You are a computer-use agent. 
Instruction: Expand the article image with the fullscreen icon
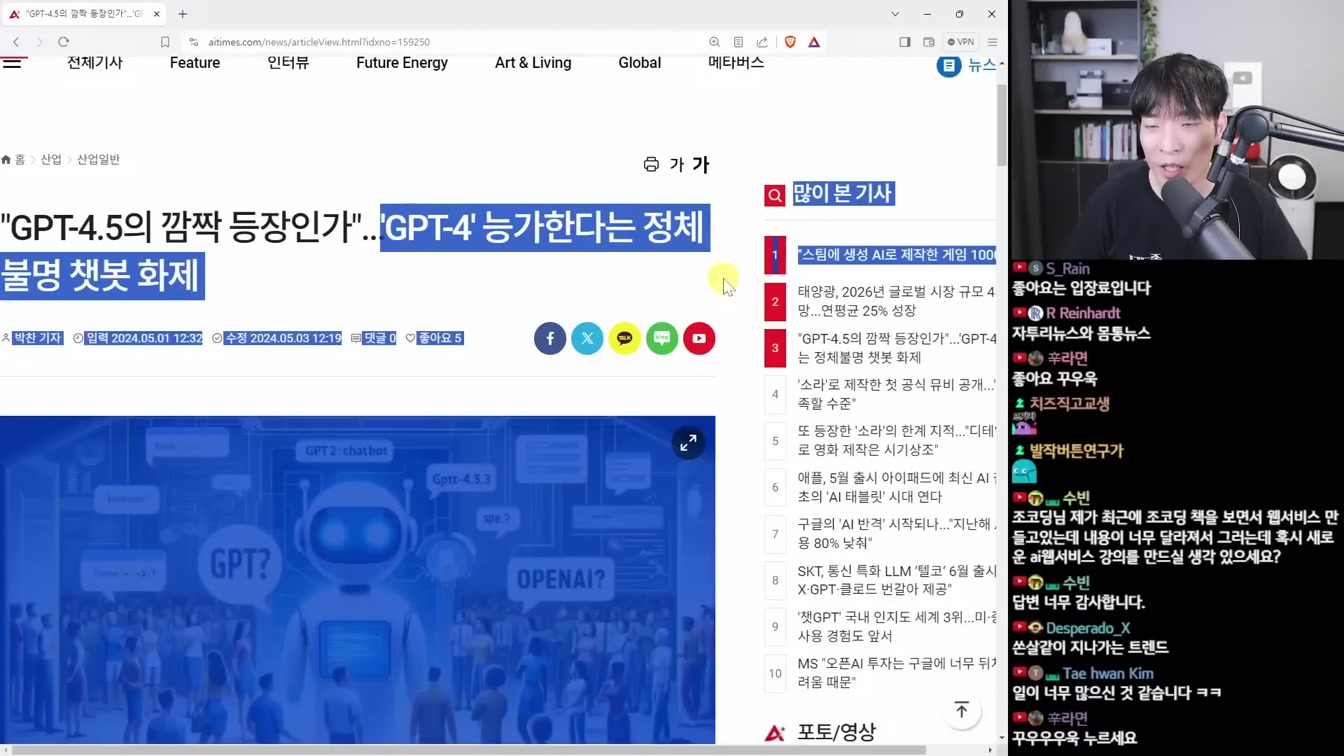pyautogui.click(x=688, y=443)
